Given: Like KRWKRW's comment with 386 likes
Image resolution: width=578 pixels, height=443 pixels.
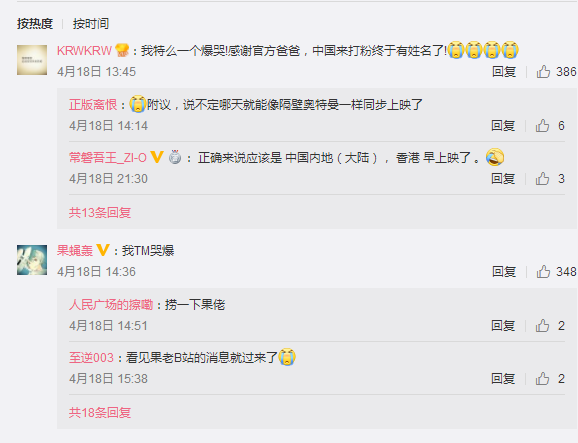Looking at the screenshot, I should (x=543, y=71).
